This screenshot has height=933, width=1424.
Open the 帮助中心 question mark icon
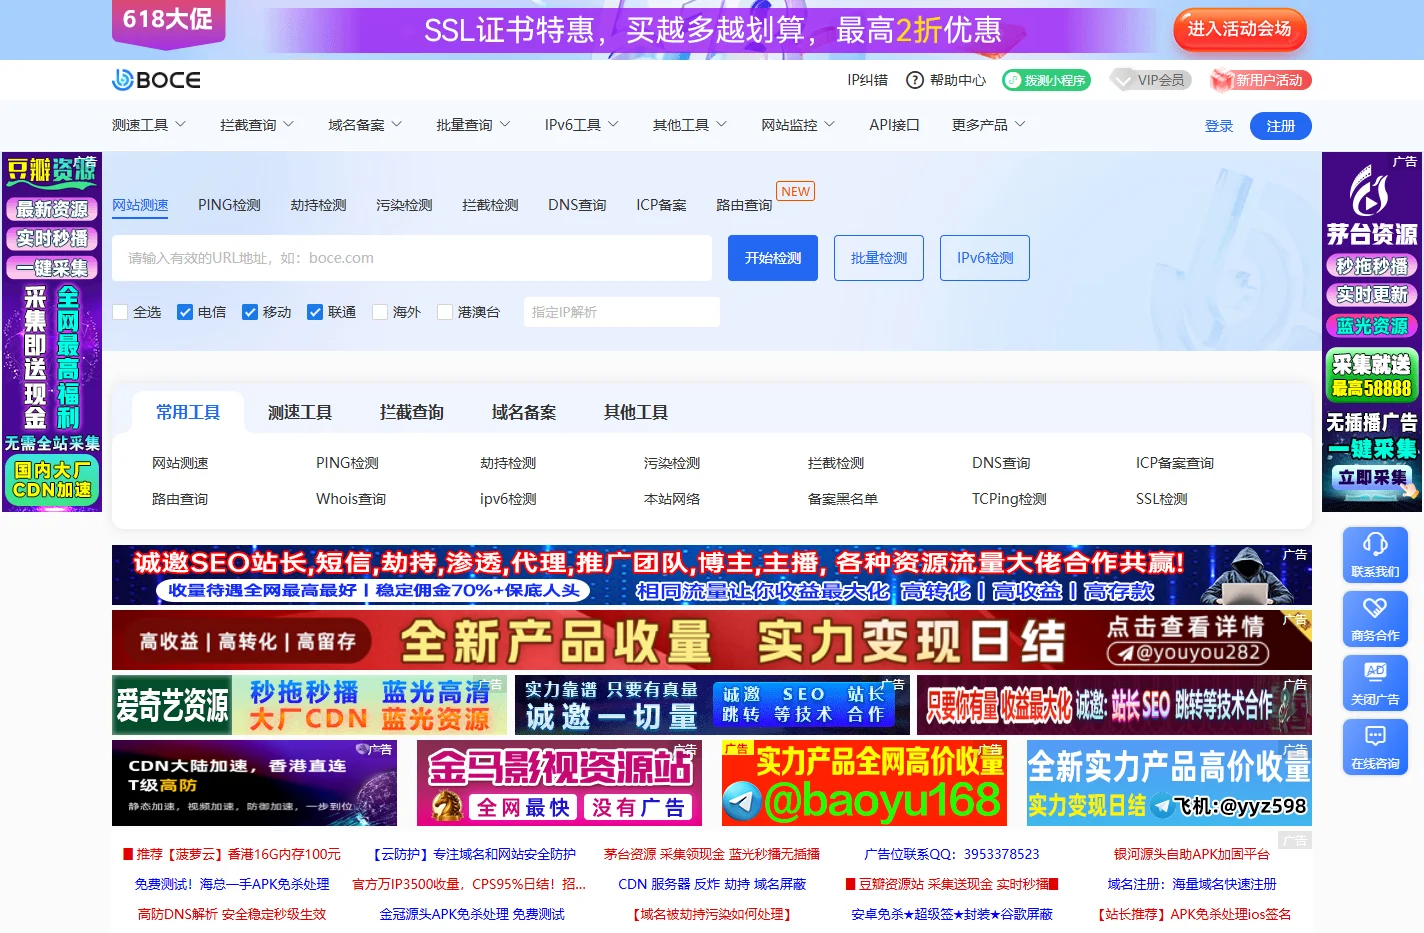[914, 80]
